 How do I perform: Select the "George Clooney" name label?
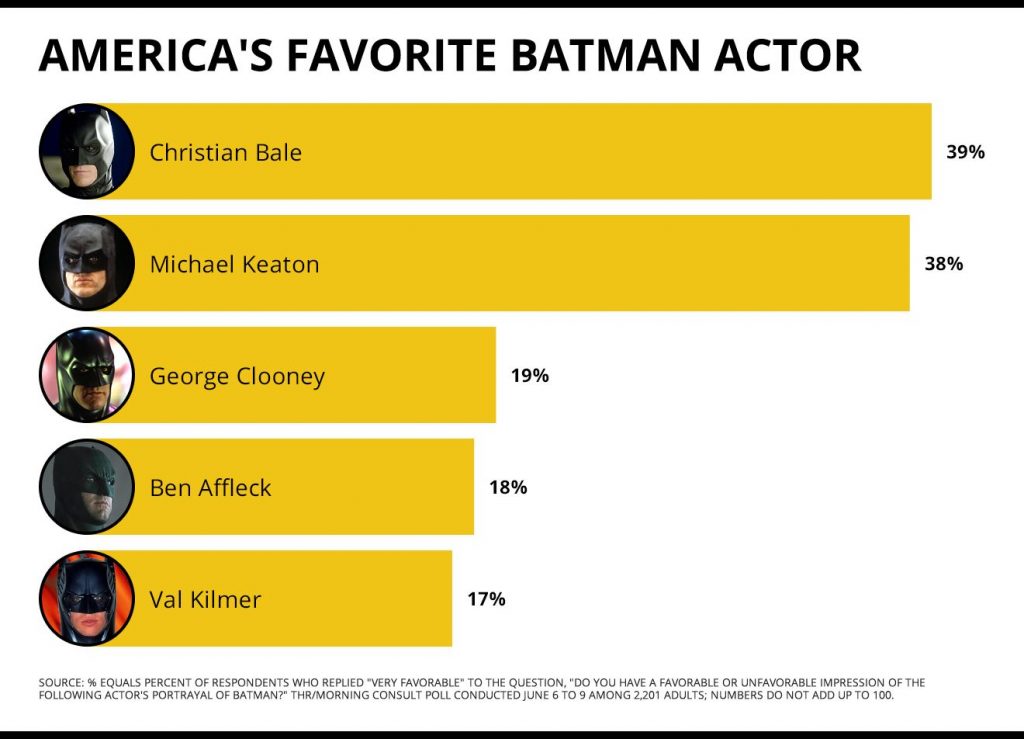click(x=237, y=377)
